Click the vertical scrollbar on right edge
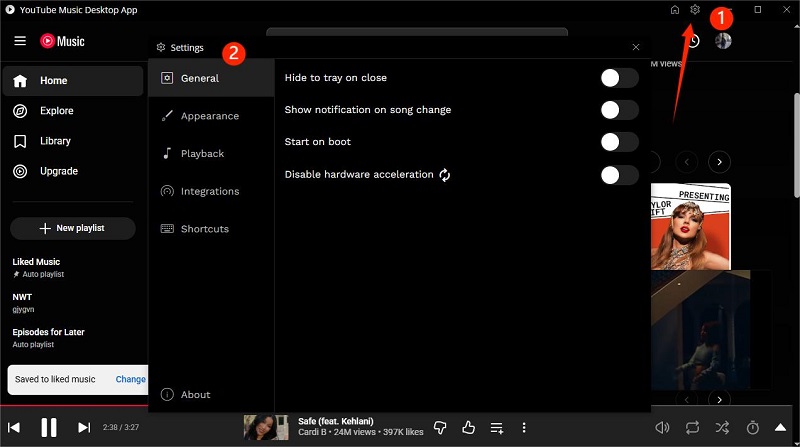 [797, 145]
